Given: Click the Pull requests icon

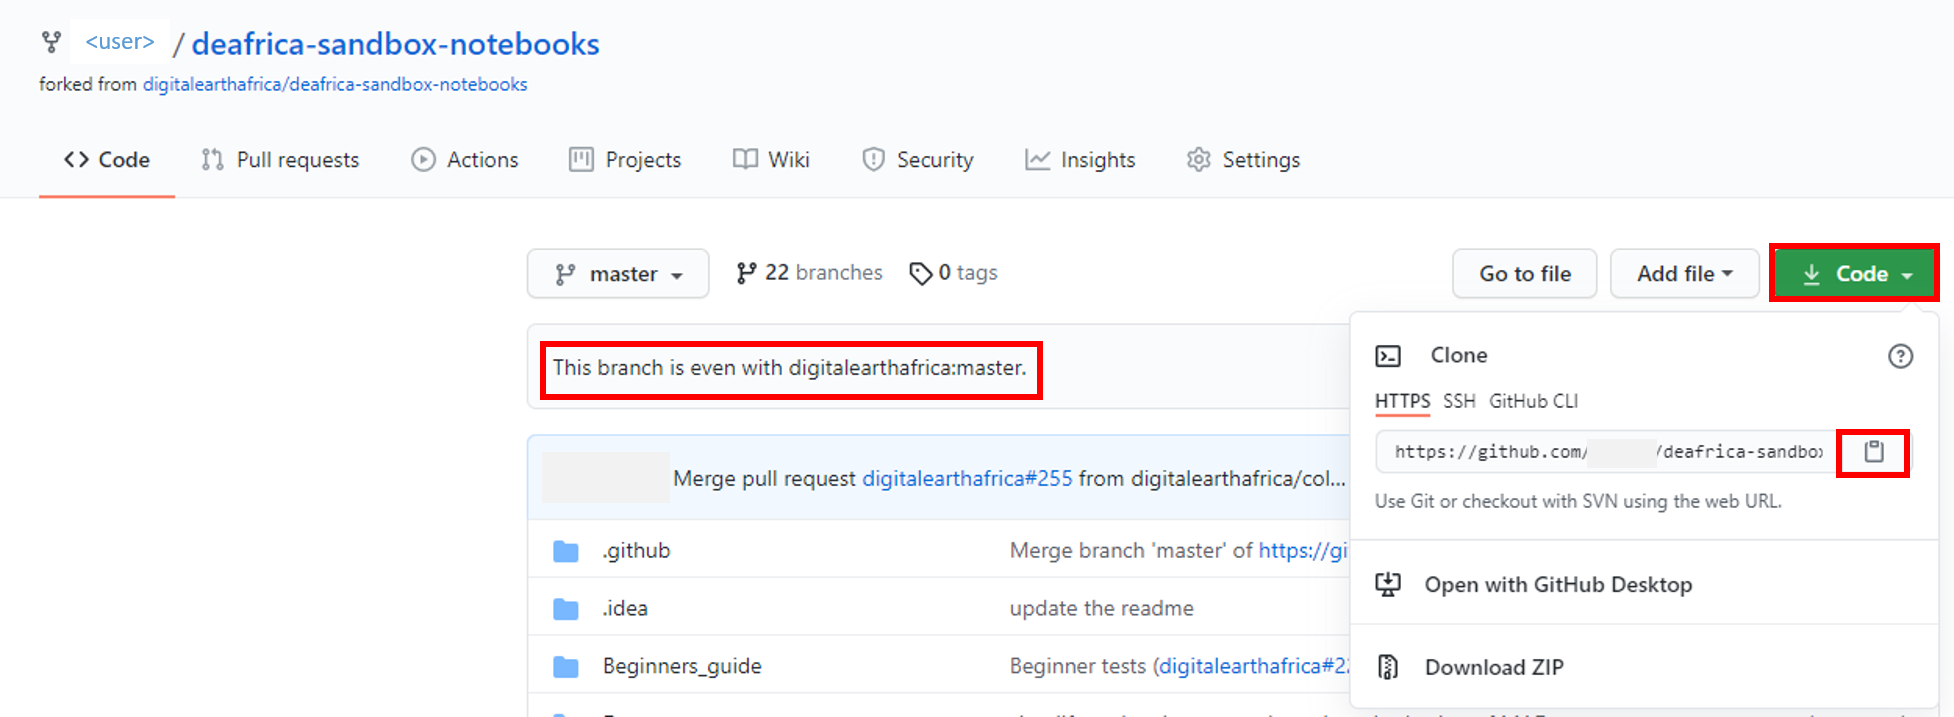Looking at the screenshot, I should tap(212, 160).
